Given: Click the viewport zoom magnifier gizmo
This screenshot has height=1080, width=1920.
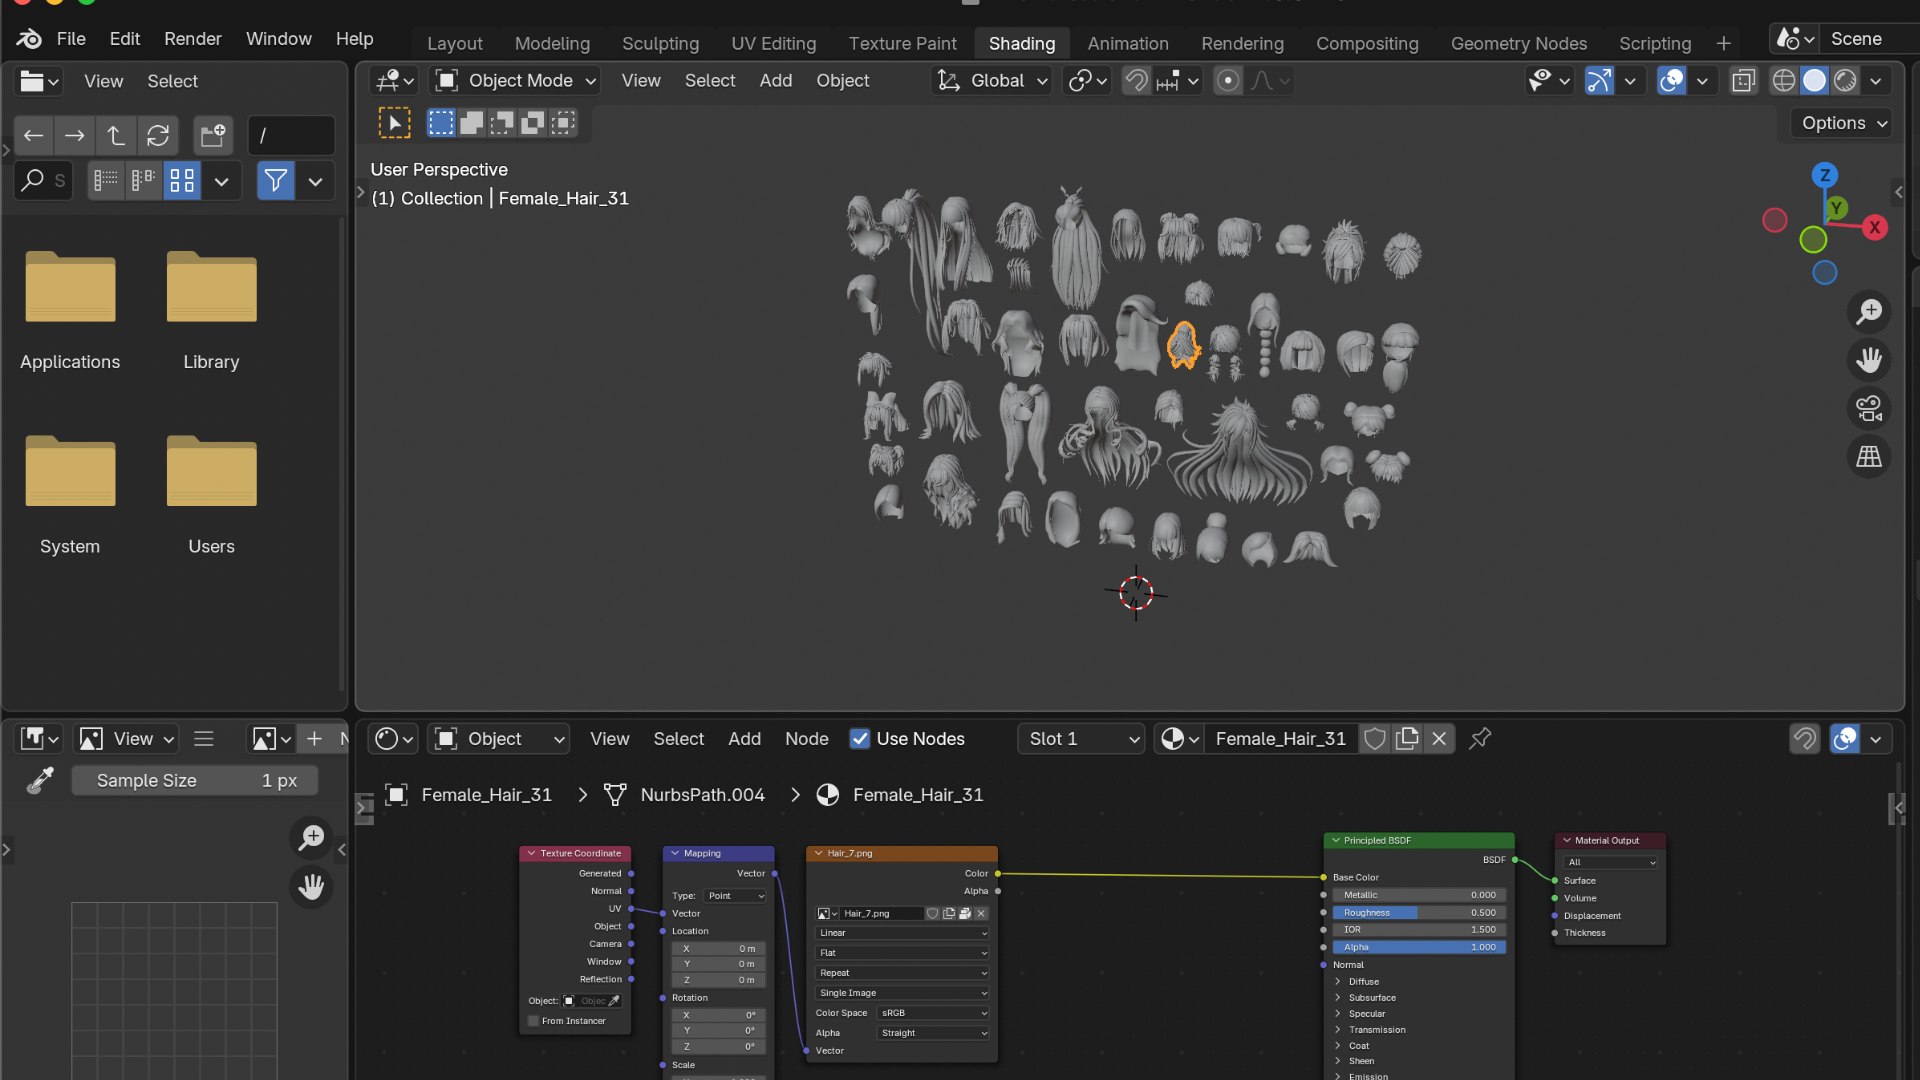Looking at the screenshot, I should pyautogui.click(x=1869, y=312).
